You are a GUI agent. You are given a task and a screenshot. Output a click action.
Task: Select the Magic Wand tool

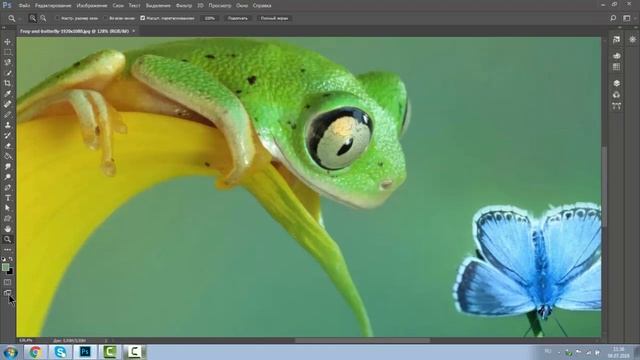point(7,73)
